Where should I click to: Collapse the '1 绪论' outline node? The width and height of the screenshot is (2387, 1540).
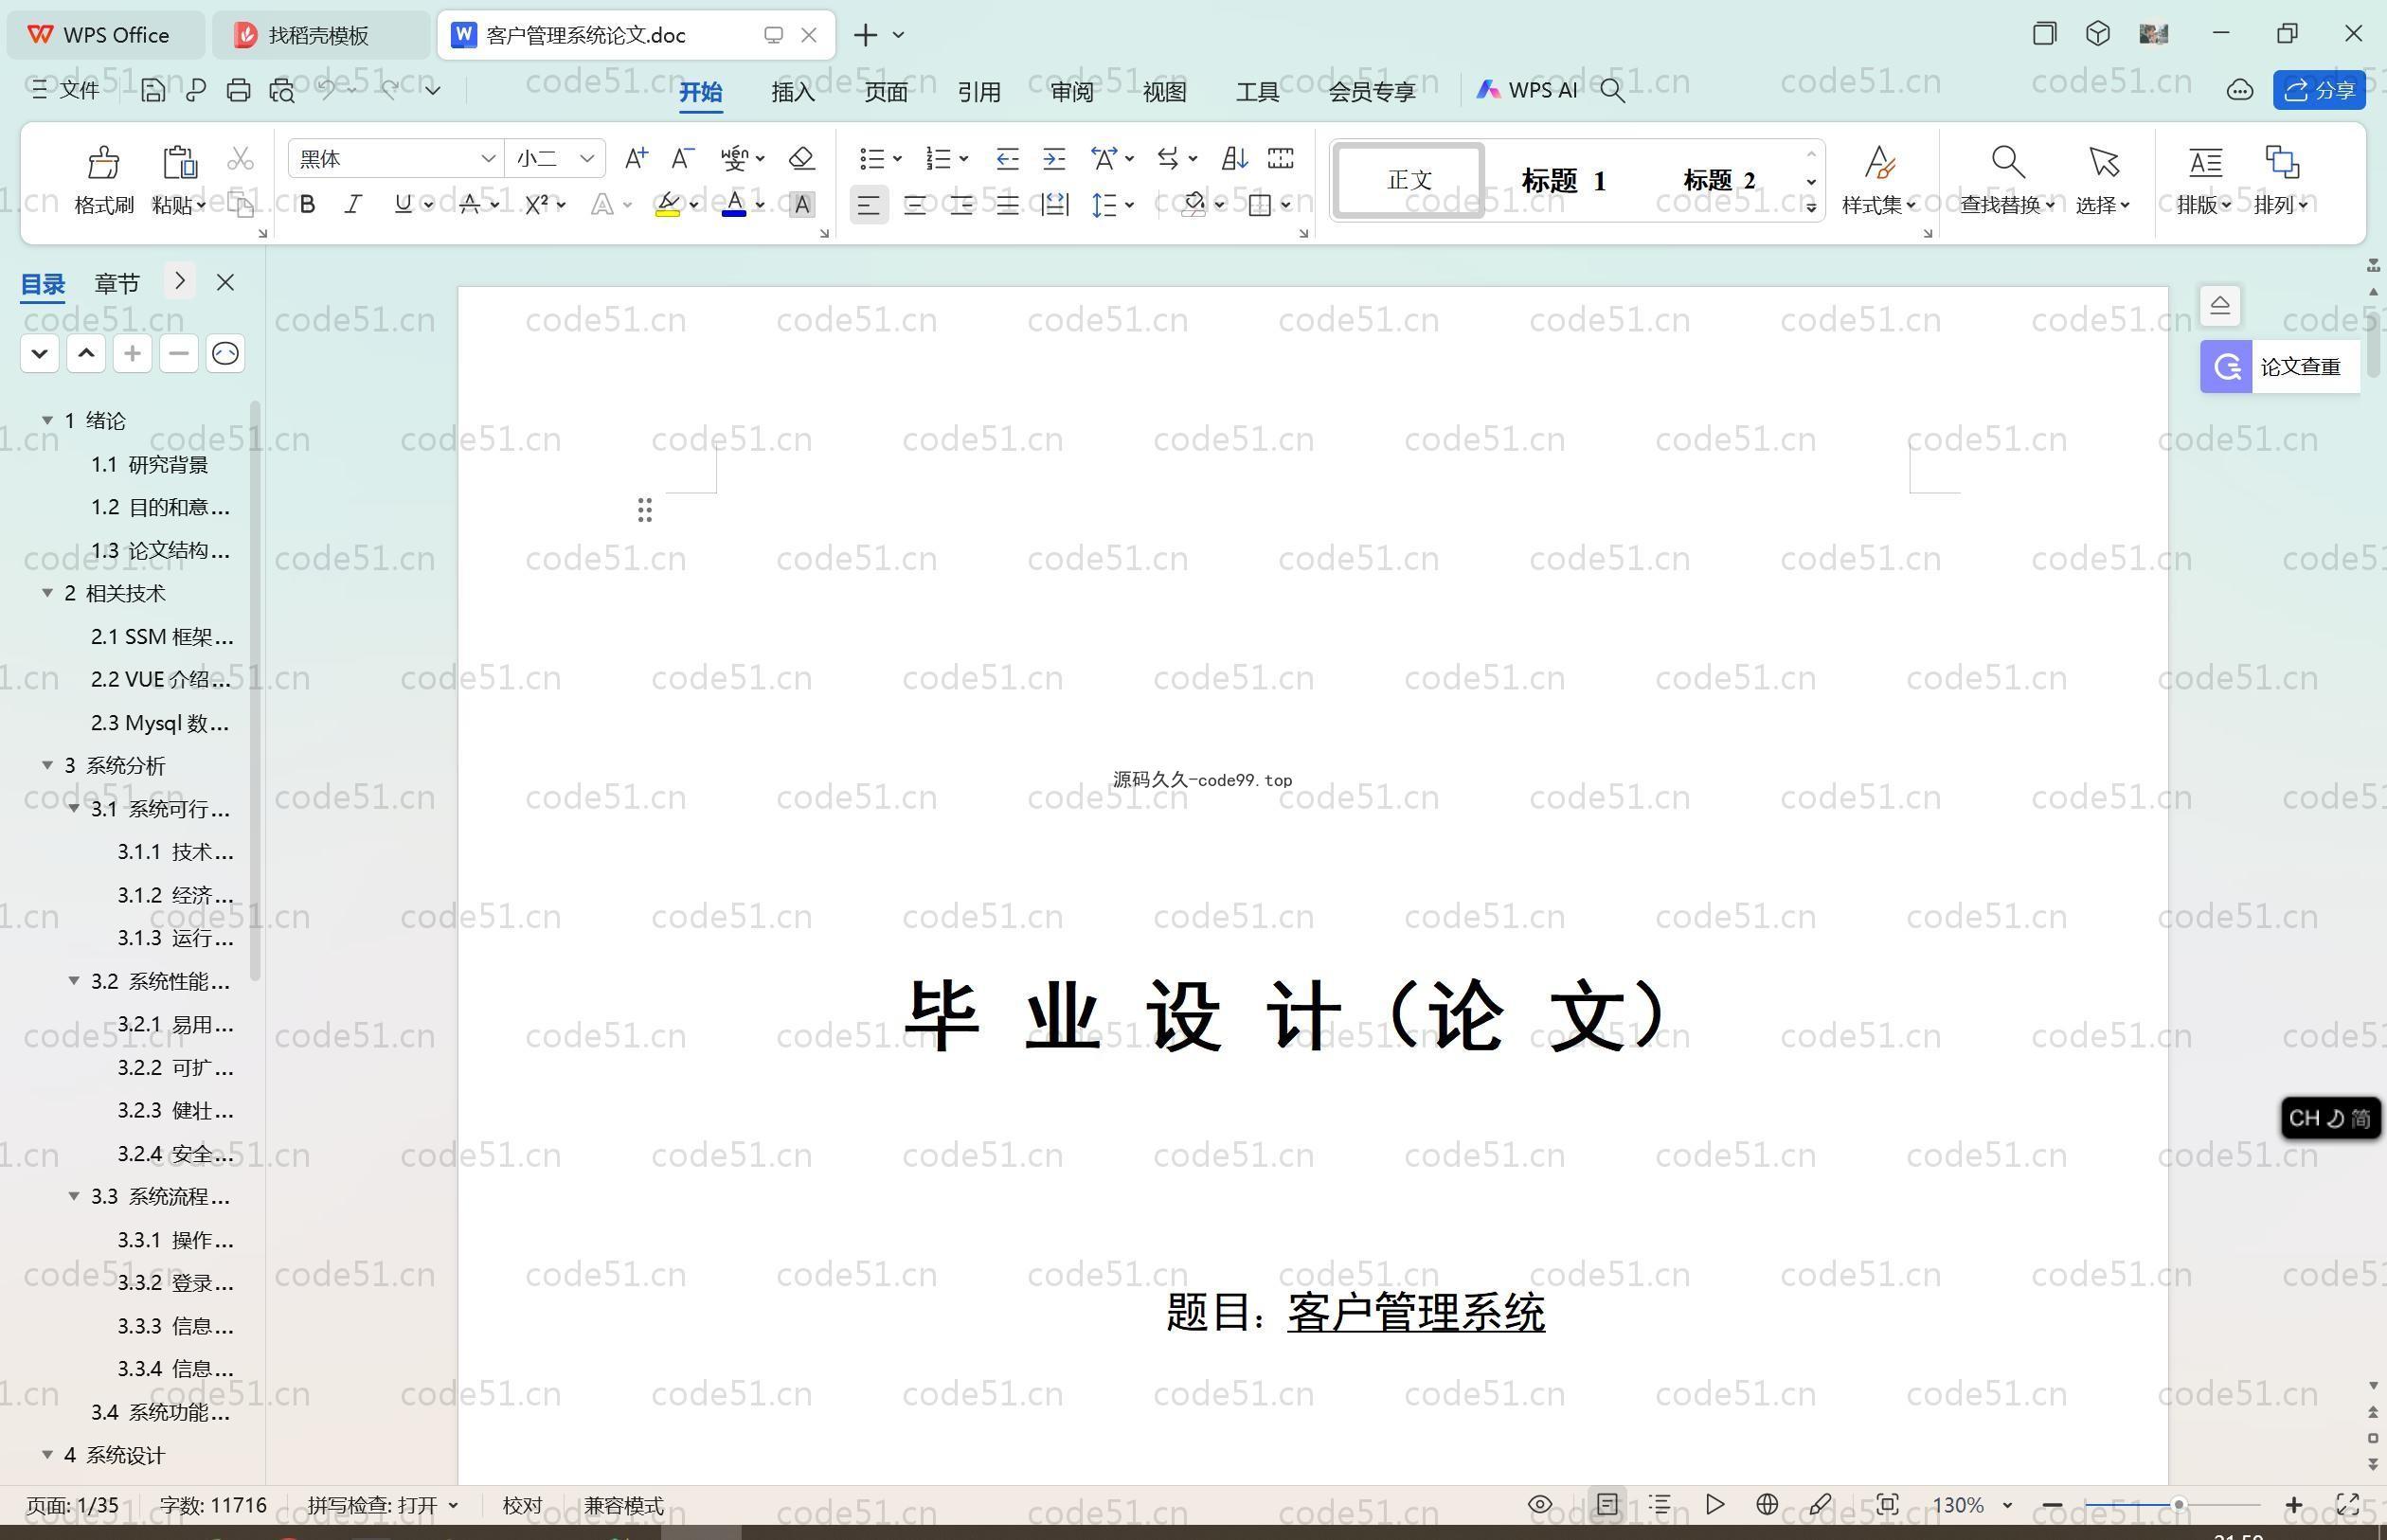click(47, 420)
